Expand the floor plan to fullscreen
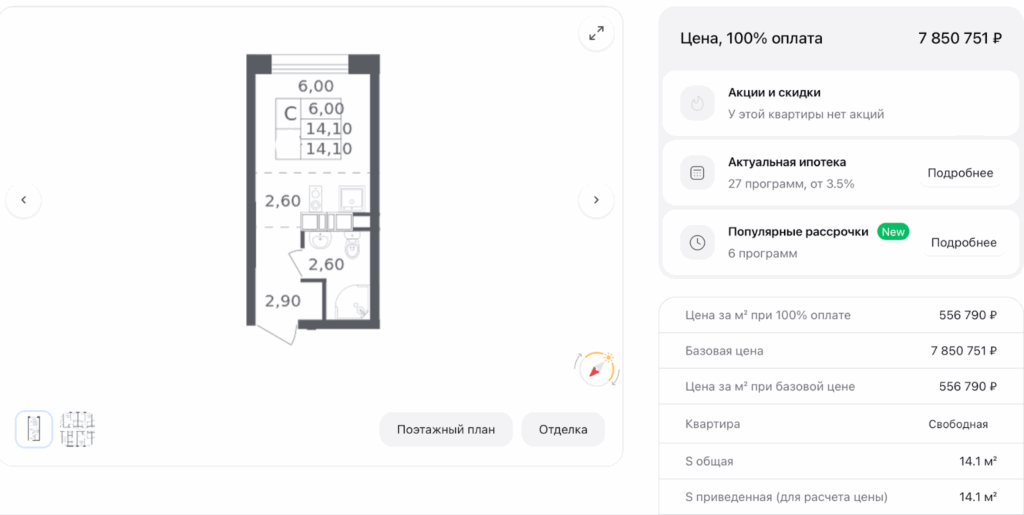Screen dimensions: 1024x515 pos(597,34)
